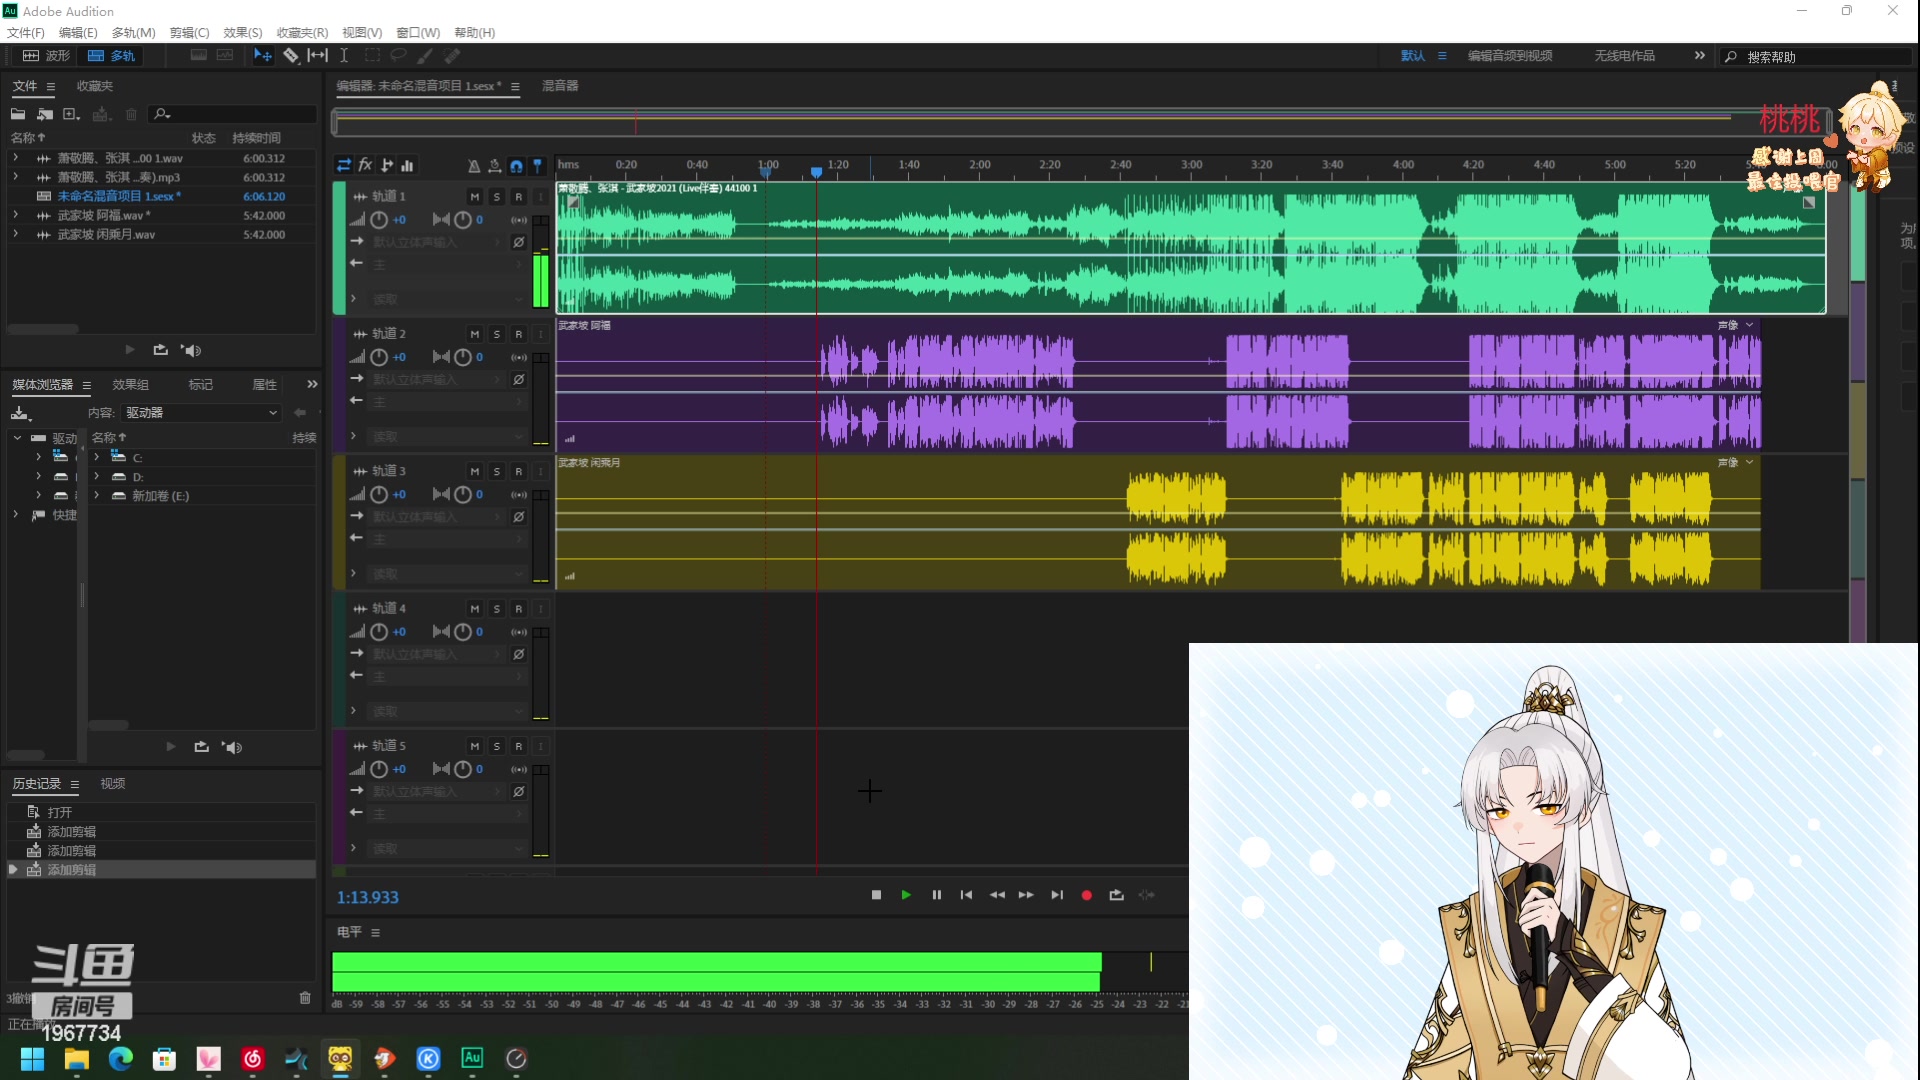The width and height of the screenshot is (1920, 1080).
Task: Select the Move tool in the toolbar
Action: click(x=263, y=56)
